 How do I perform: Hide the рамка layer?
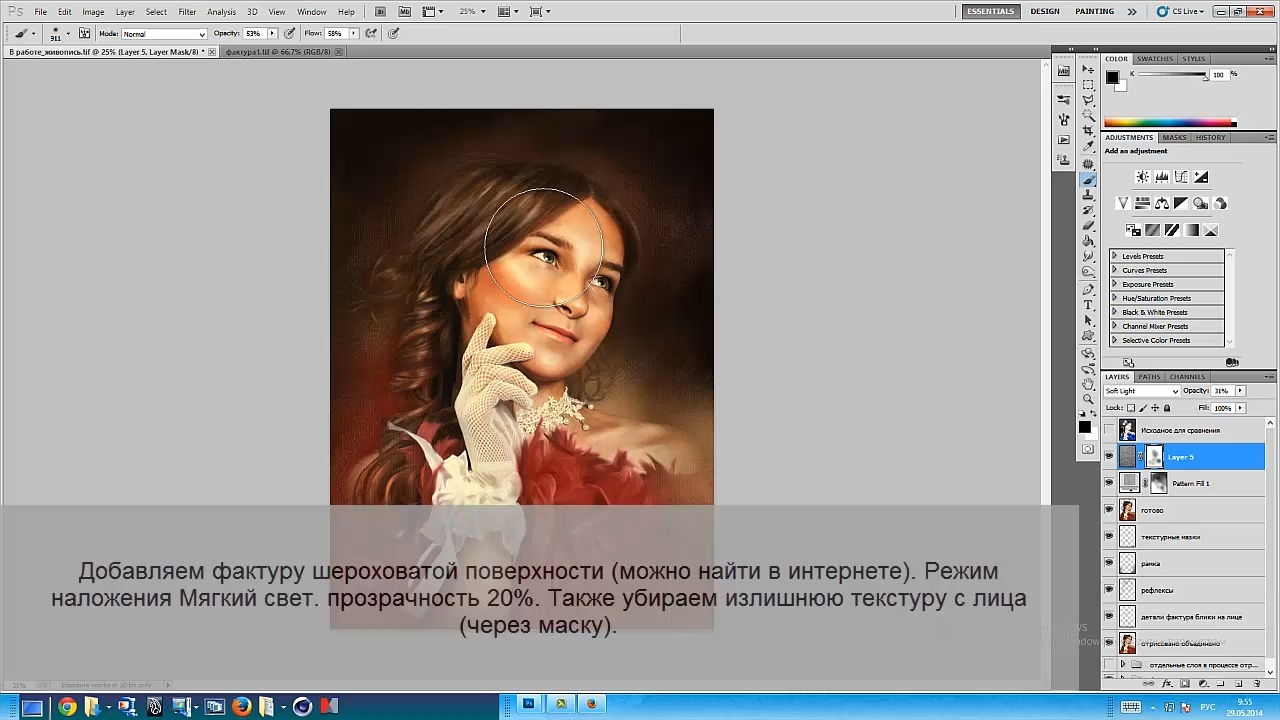click(x=1108, y=564)
